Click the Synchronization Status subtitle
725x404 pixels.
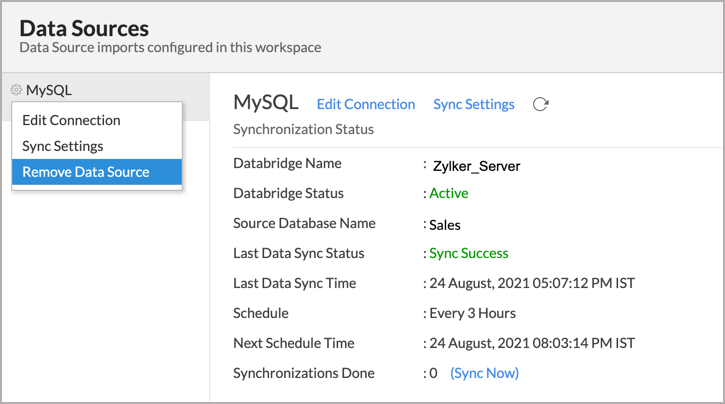tap(303, 129)
